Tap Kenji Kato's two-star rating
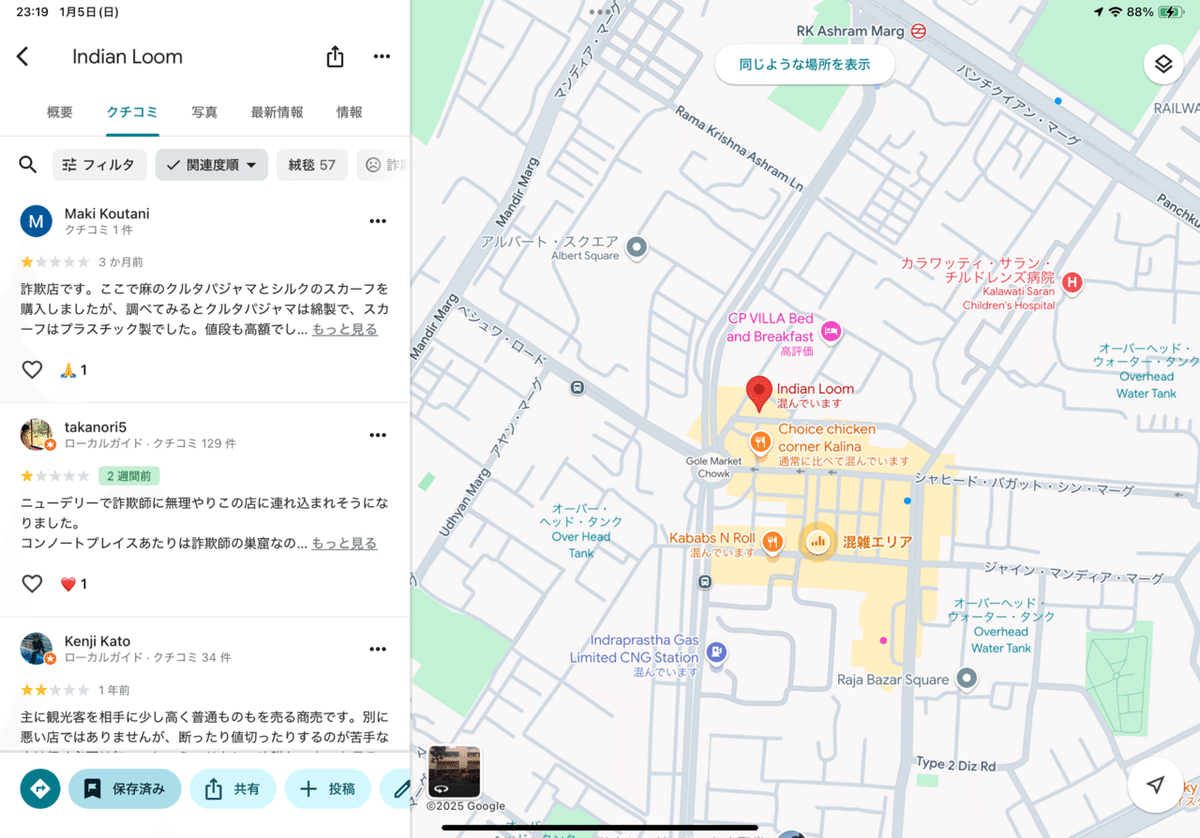Screen dimensions: 1200x838 coord(55,690)
